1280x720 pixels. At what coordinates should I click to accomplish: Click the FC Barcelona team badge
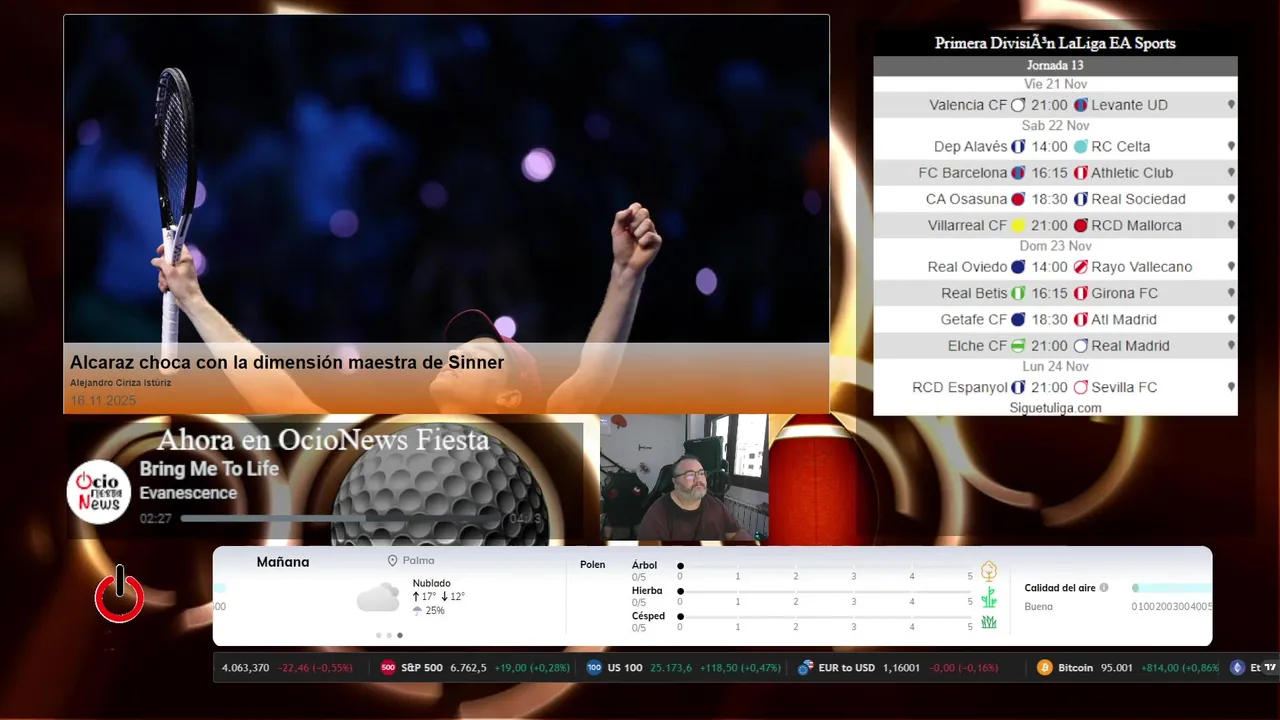click(1018, 173)
